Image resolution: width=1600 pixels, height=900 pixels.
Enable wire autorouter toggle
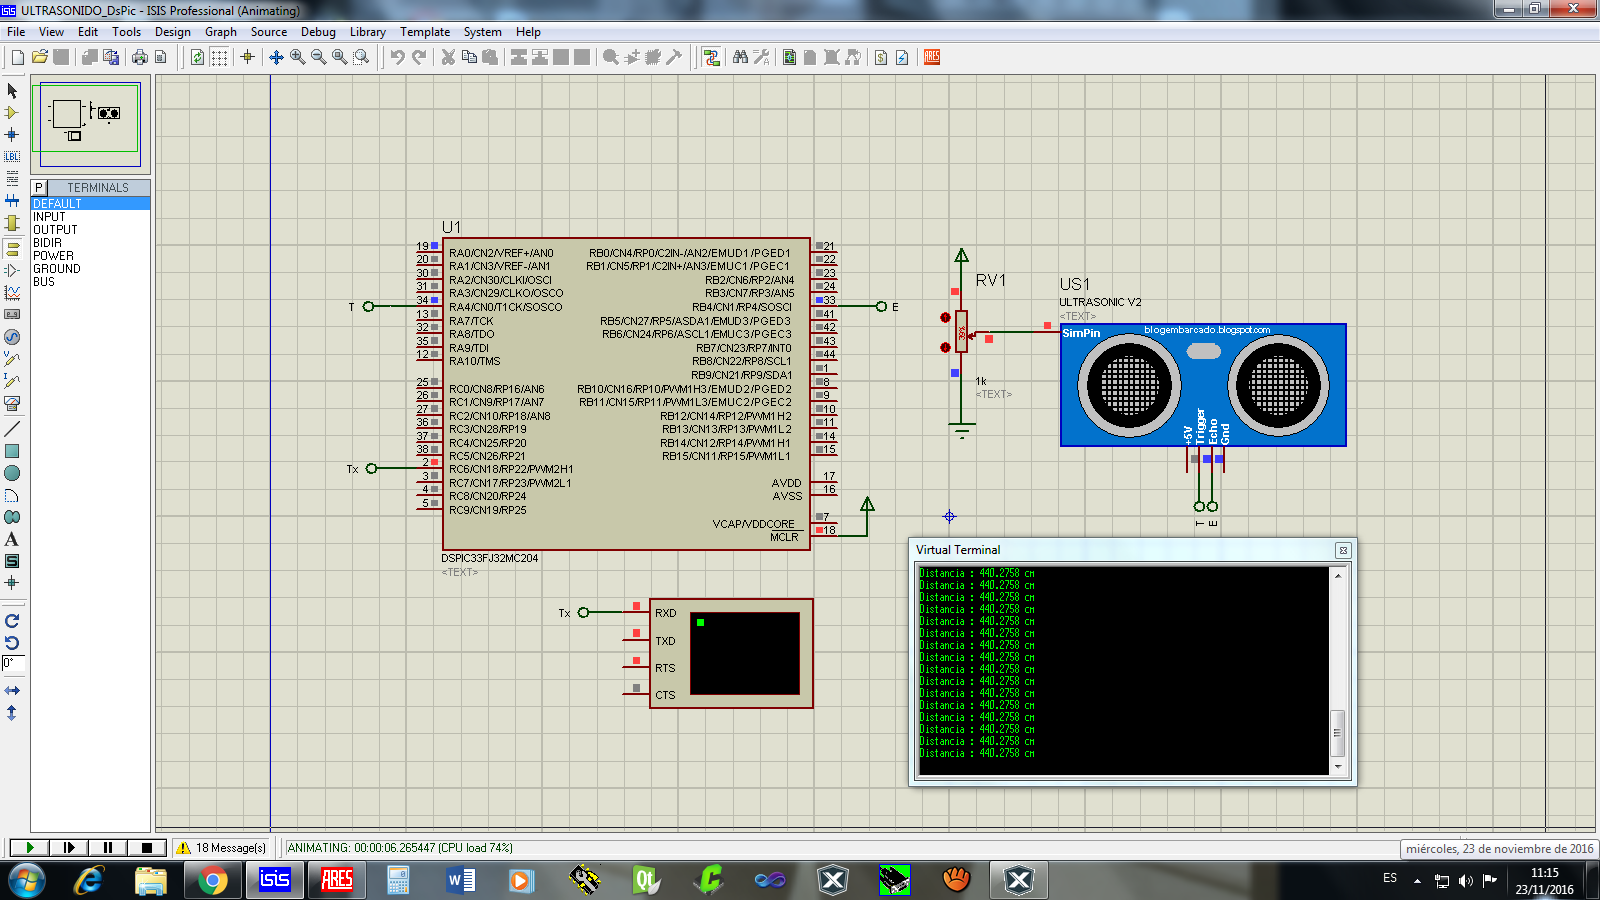tap(712, 57)
